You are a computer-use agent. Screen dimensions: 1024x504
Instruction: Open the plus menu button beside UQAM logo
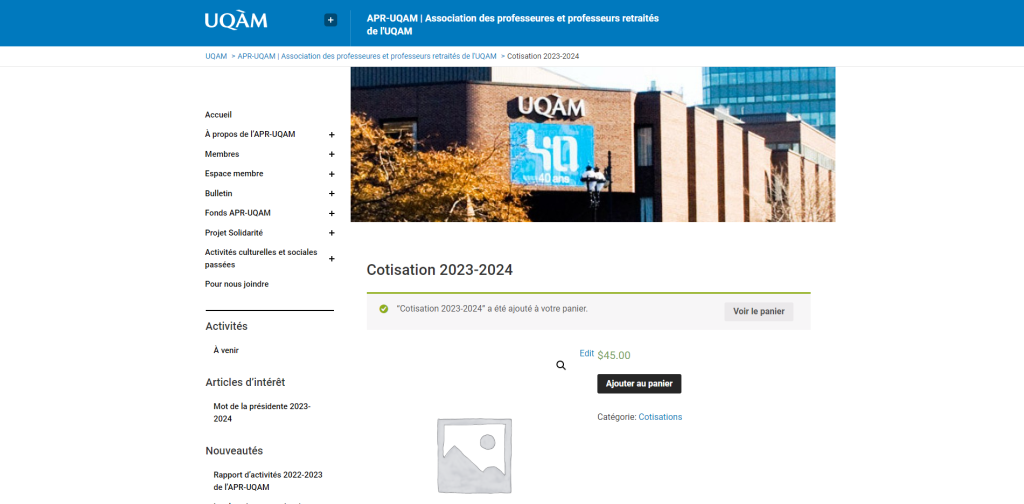click(330, 20)
